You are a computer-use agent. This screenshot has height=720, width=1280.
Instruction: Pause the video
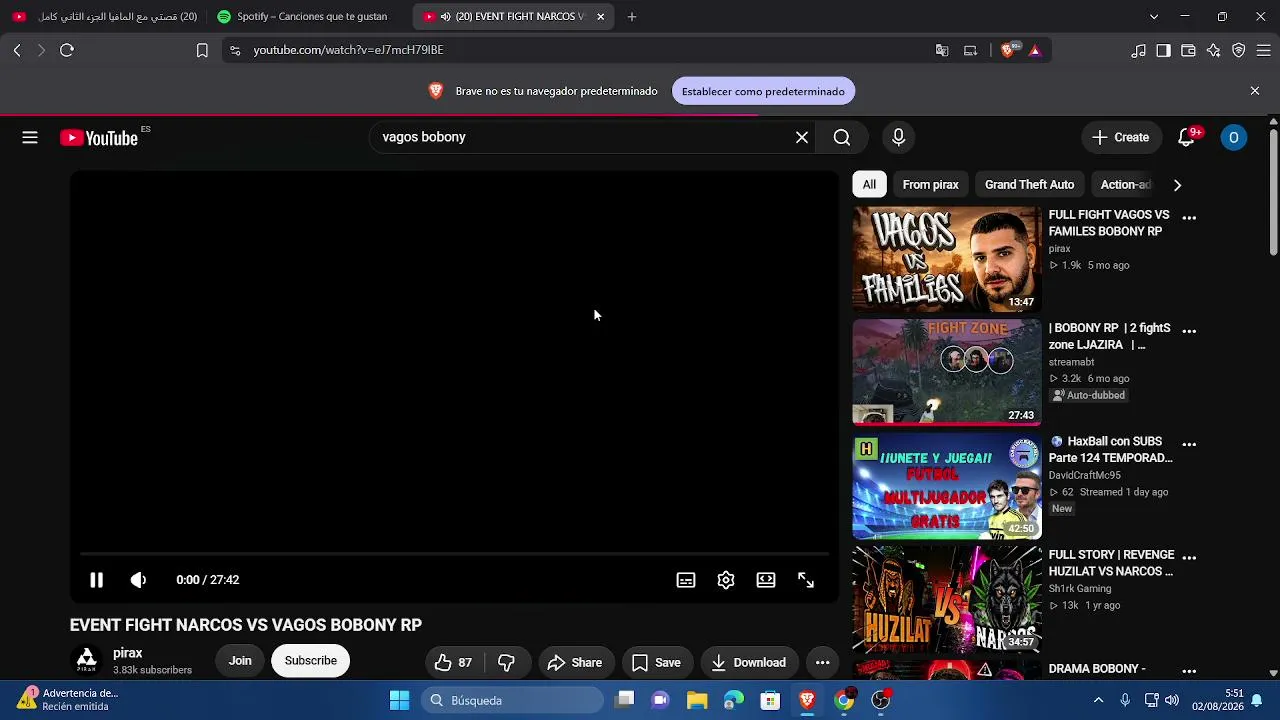click(96, 580)
